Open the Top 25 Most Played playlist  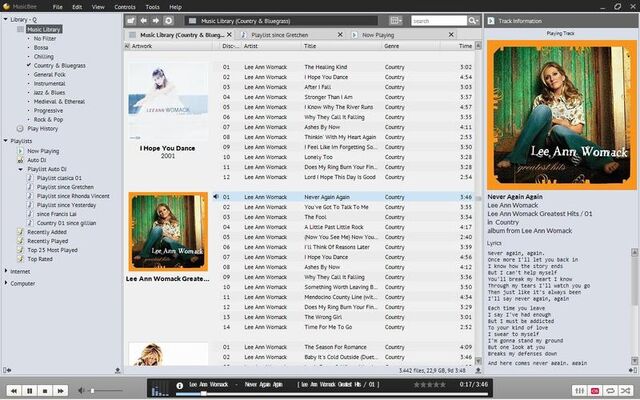coord(52,250)
